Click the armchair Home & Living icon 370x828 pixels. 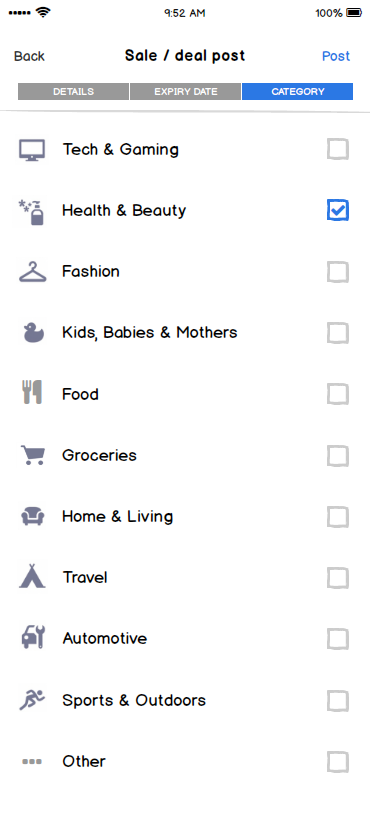[33, 516]
